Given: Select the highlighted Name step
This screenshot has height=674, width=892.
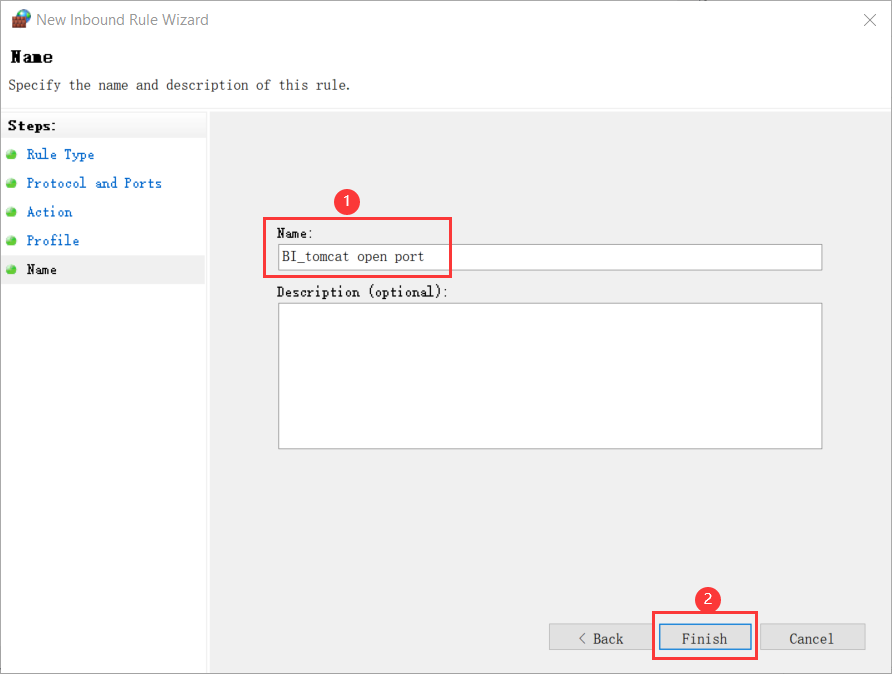Looking at the screenshot, I should (x=42, y=269).
